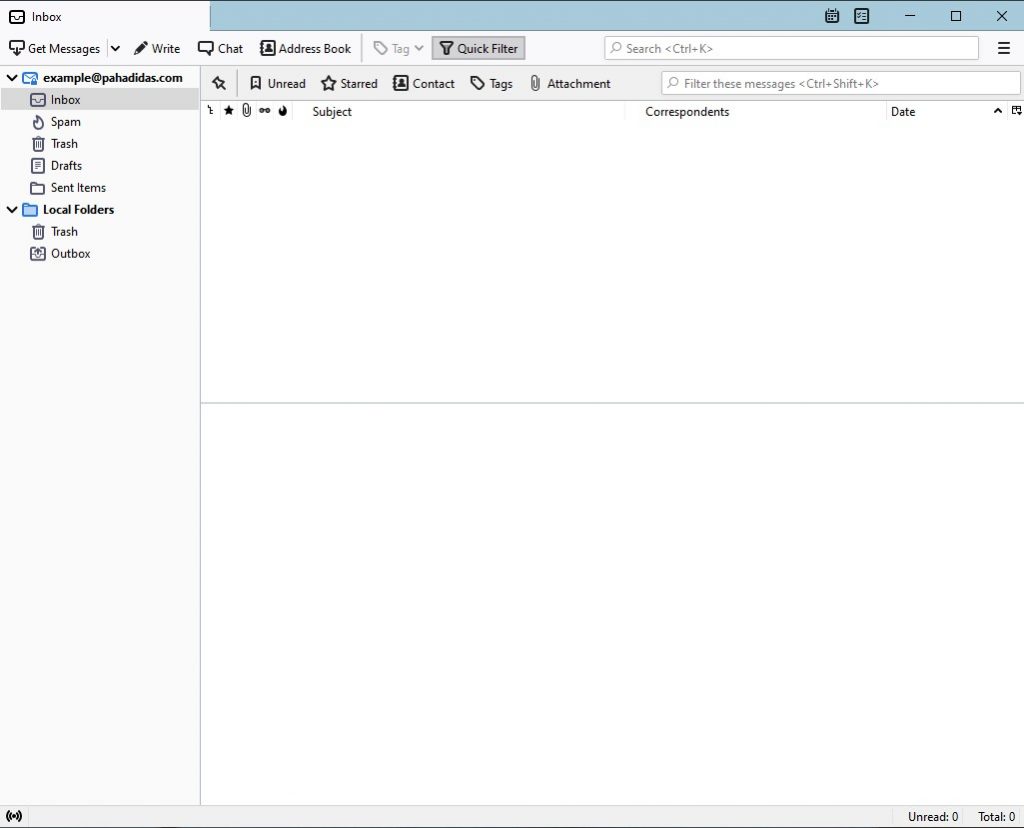Click the Write button
This screenshot has height=828, width=1024.
pos(157,48)
